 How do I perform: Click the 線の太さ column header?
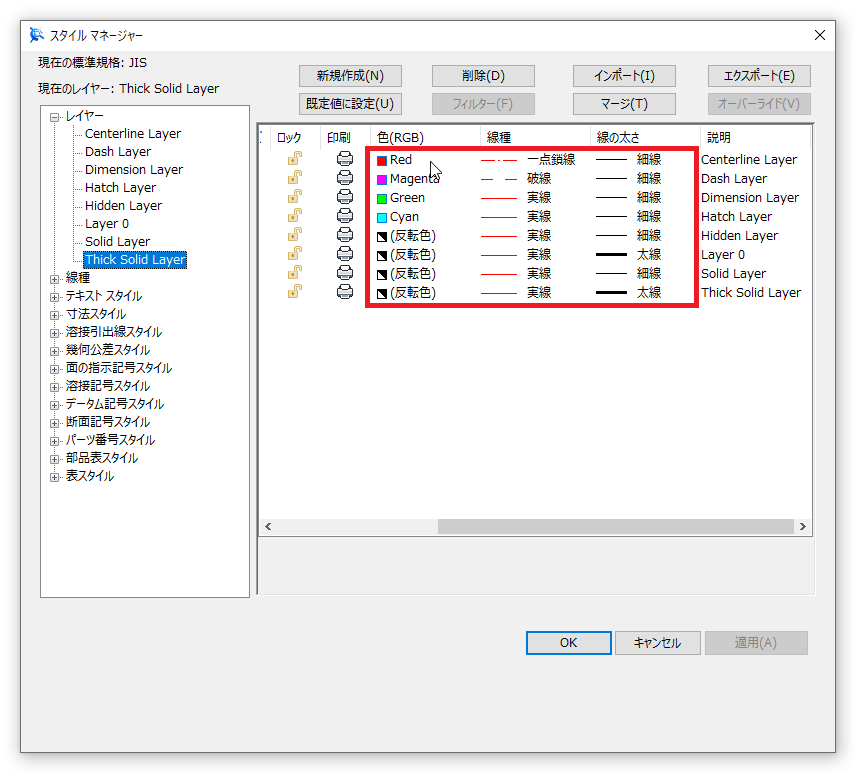click(x=618, y=138)
